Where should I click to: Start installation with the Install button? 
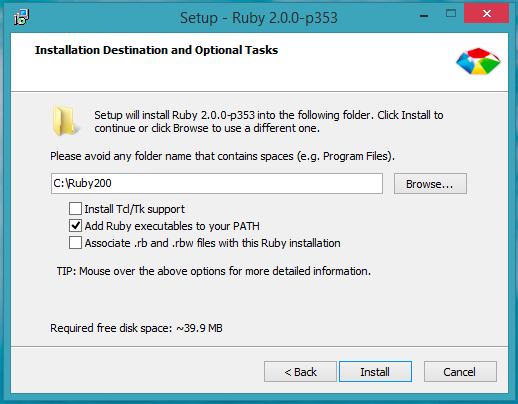point(375,371)
